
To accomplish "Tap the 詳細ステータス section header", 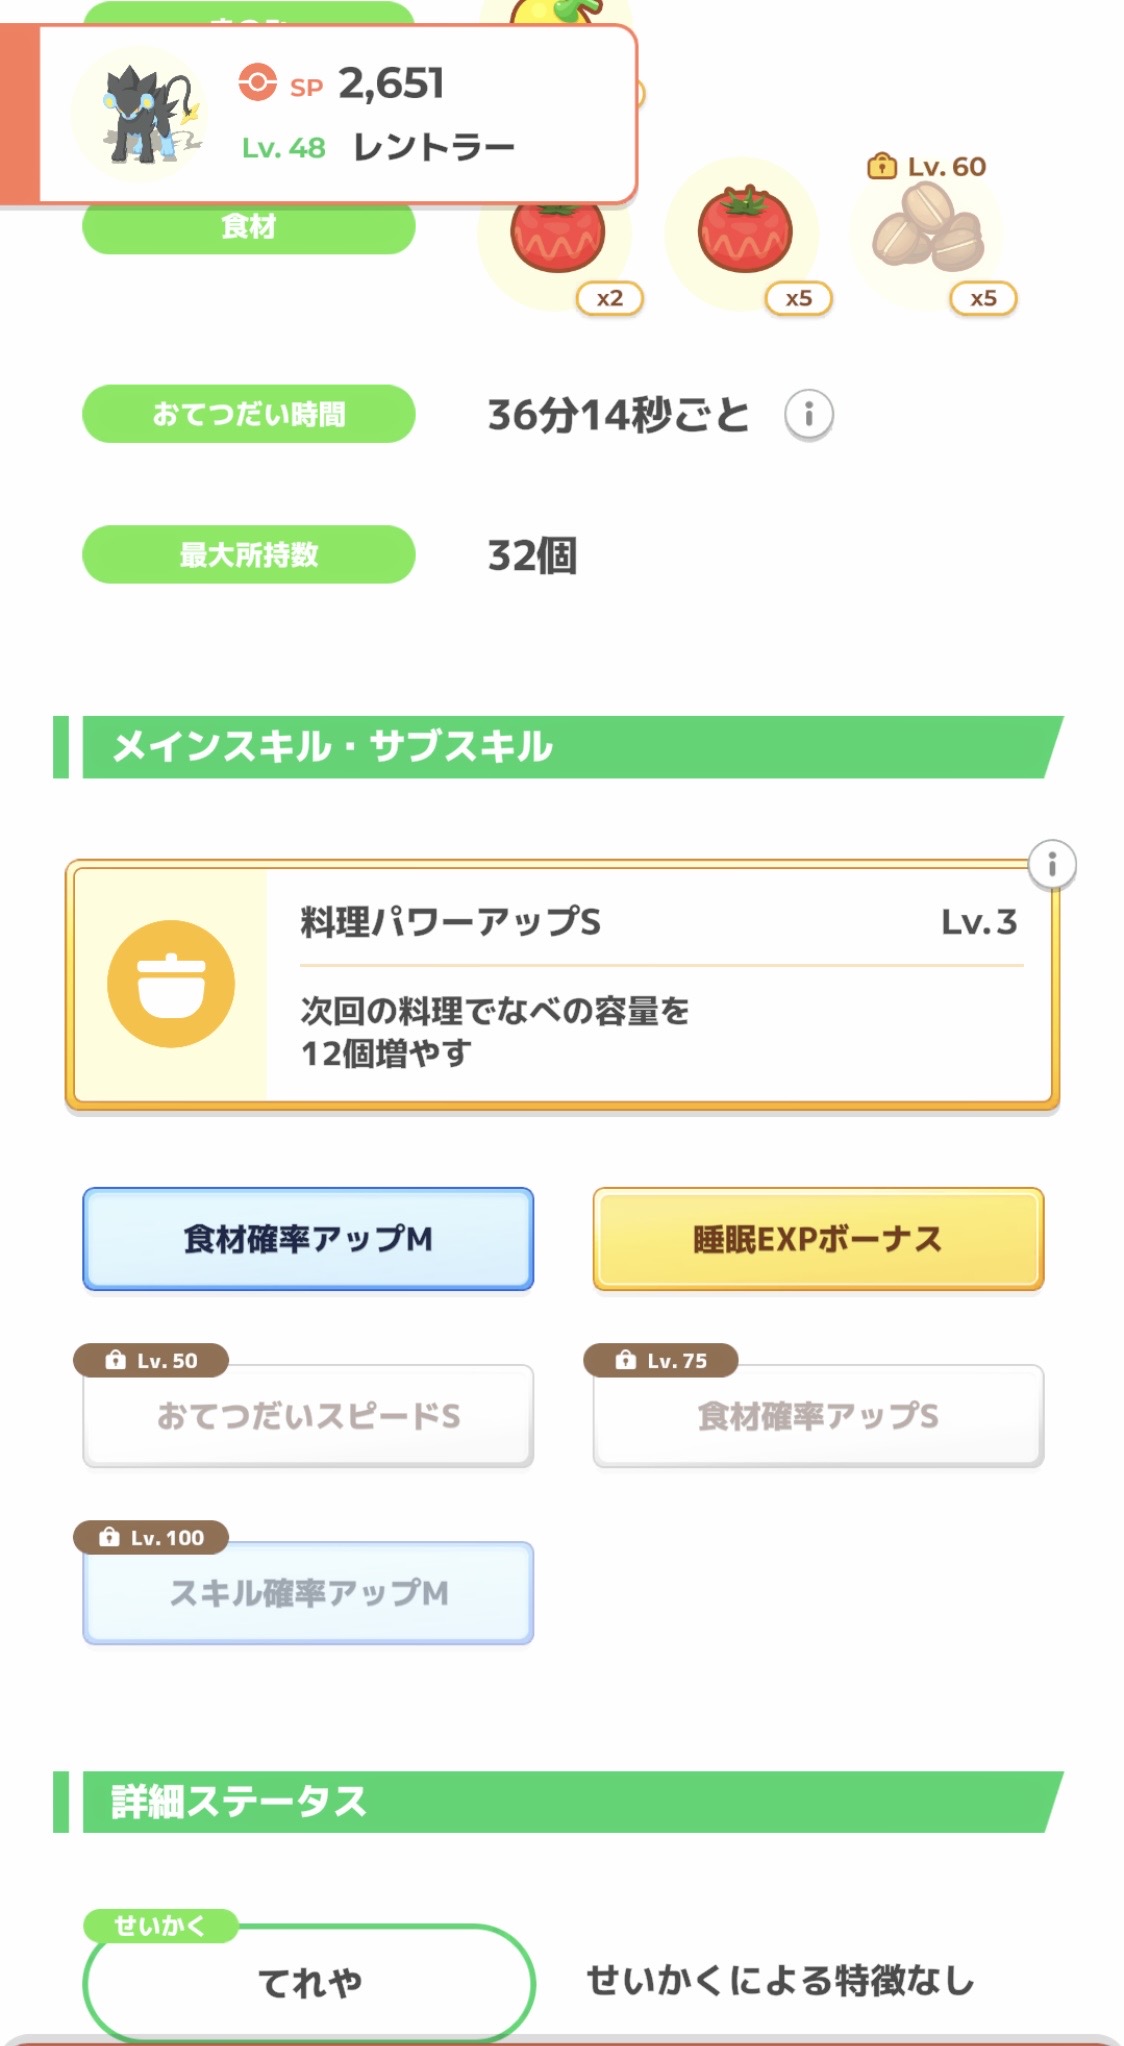I will coord(560,1802).
